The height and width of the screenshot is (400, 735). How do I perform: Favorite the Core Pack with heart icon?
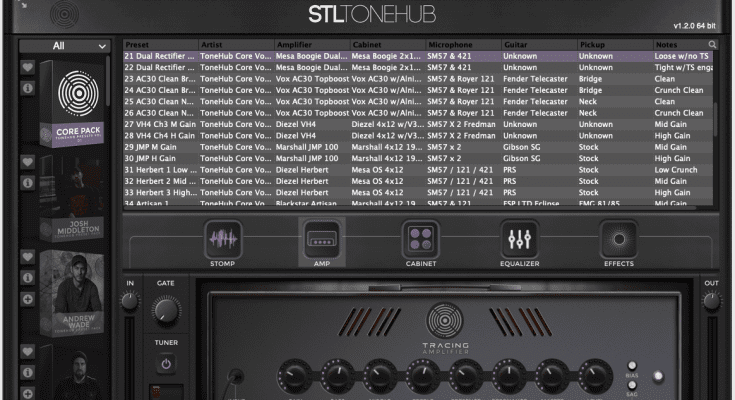28,67
